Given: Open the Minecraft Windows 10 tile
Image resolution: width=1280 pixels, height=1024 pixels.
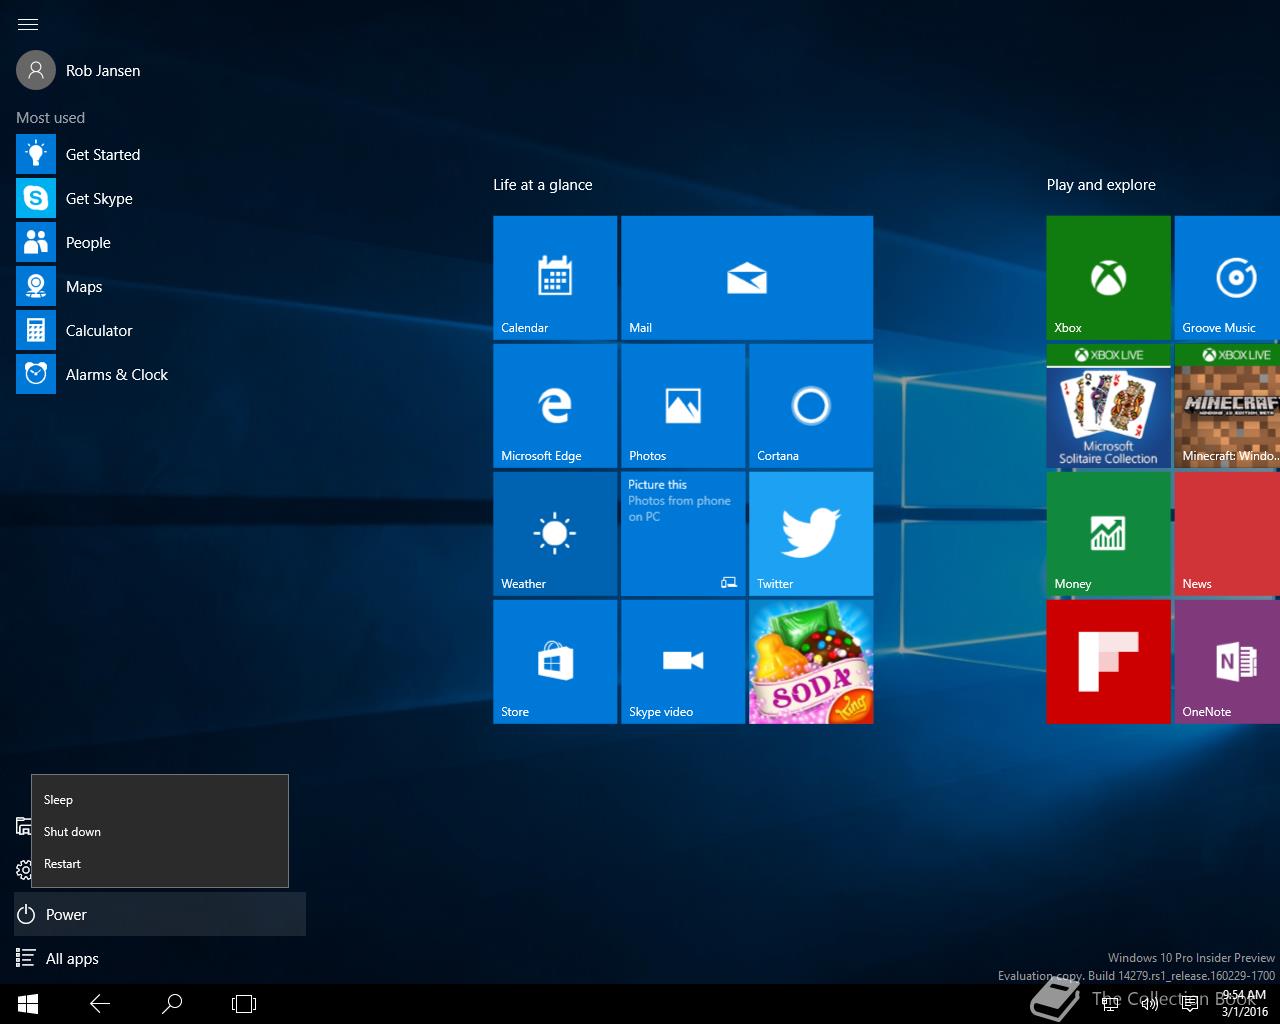Looking at the screenshot, I should point(1227,406).
